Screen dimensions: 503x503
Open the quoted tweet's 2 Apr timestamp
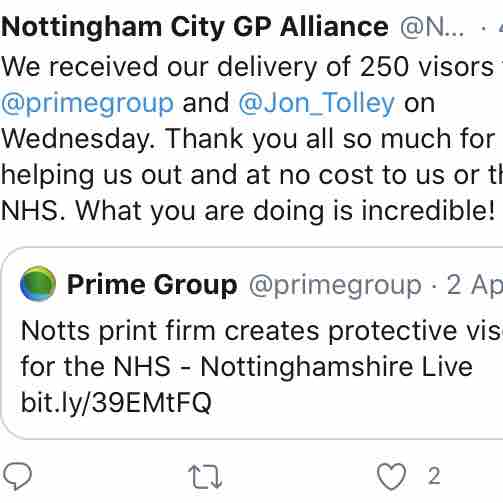pyautogui.click(x=475, y=285)
